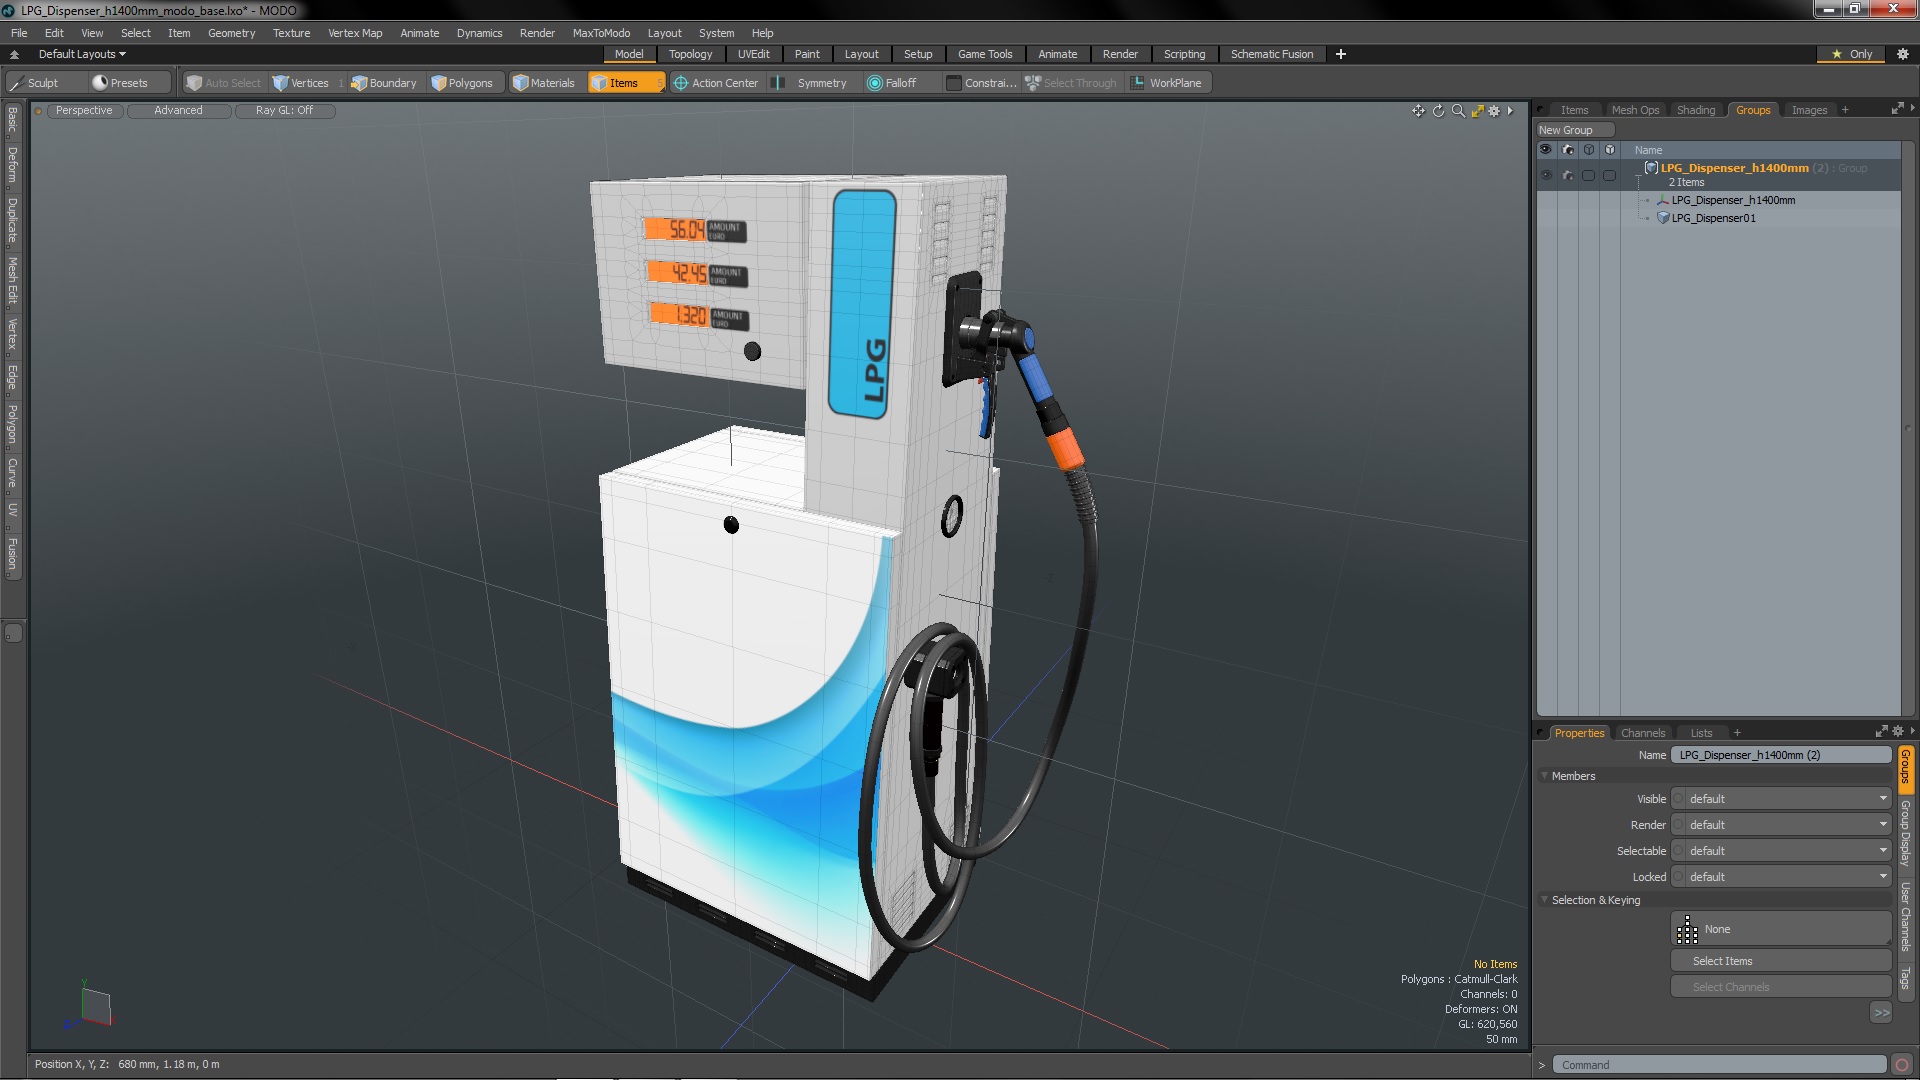Toggle locked box for LPG_Dispenser_h1400mm group
Viewport: 1920px width, 1080px height.
pyautogui.click(x=1609, y=175)
